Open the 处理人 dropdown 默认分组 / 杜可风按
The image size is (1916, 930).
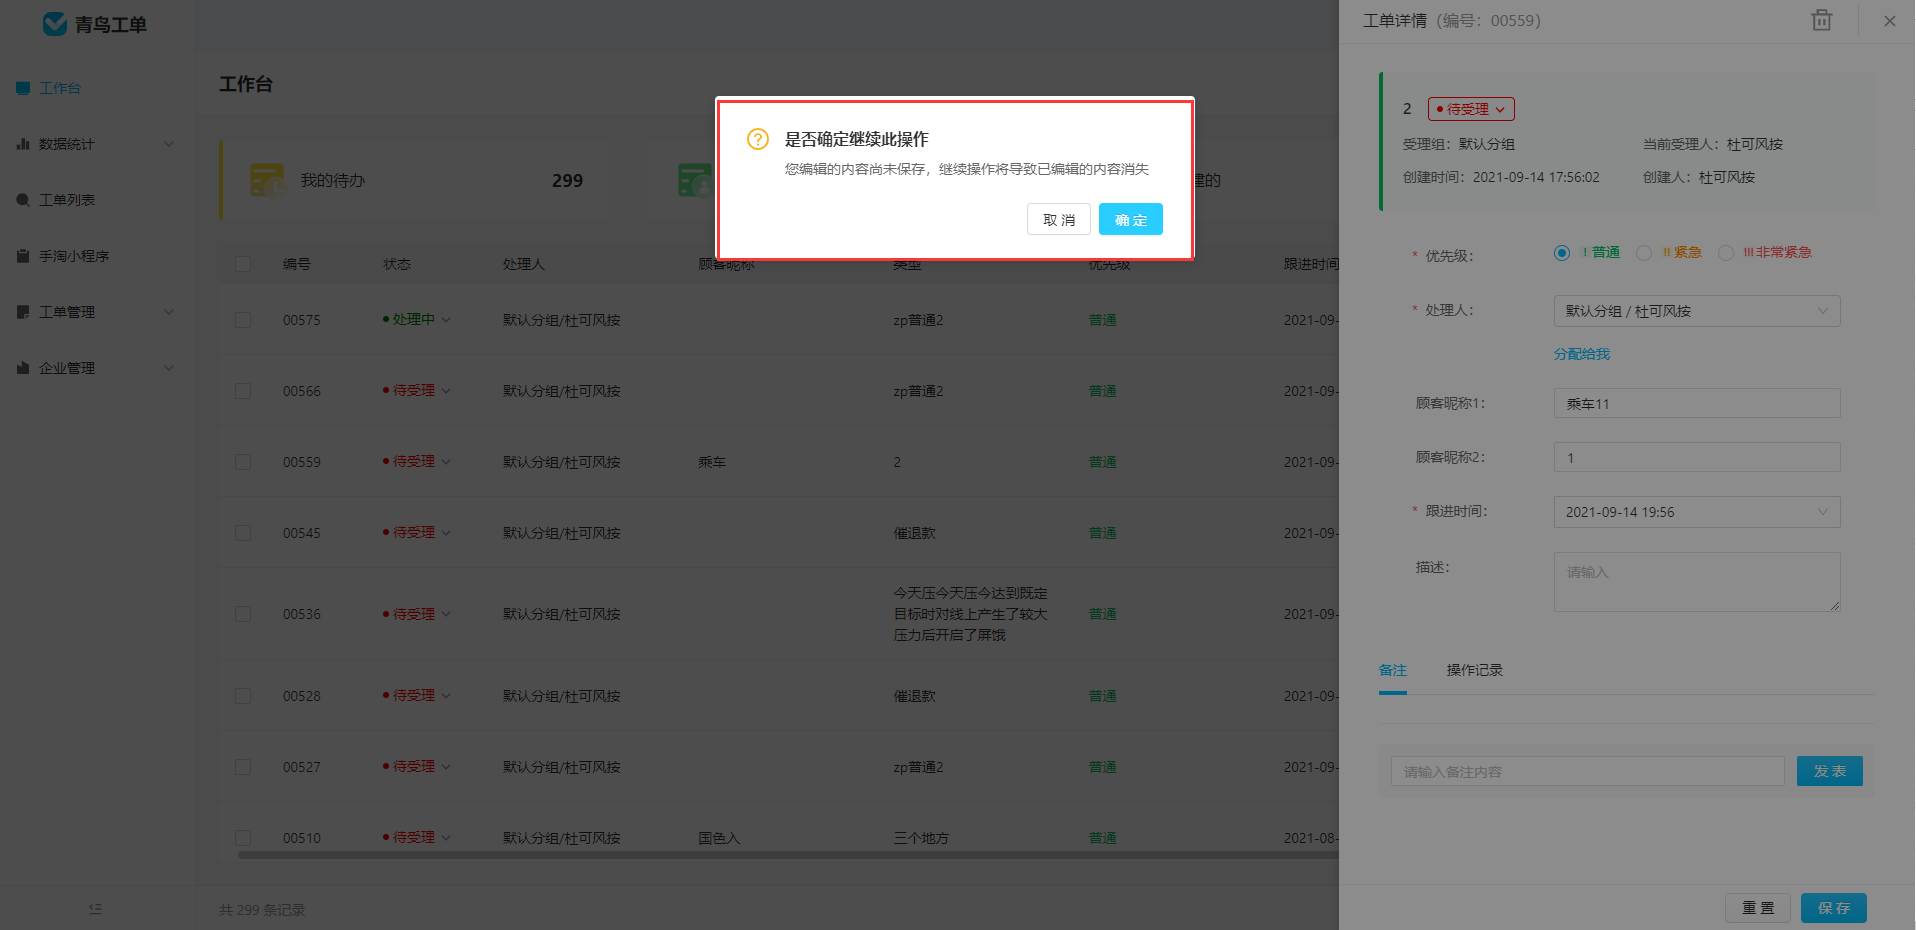(1697, 311)
